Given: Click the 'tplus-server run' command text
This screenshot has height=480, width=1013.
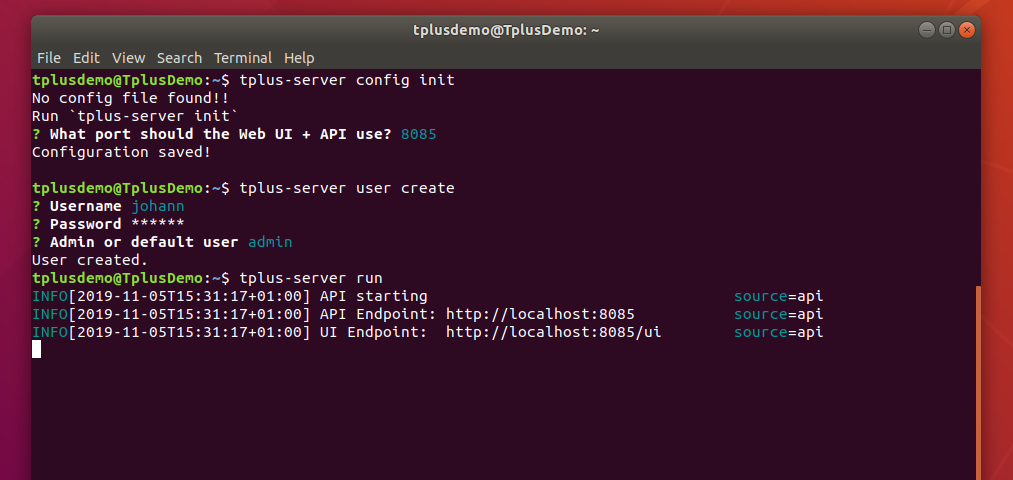Looking at the screenshot, I should coord(311,278).
